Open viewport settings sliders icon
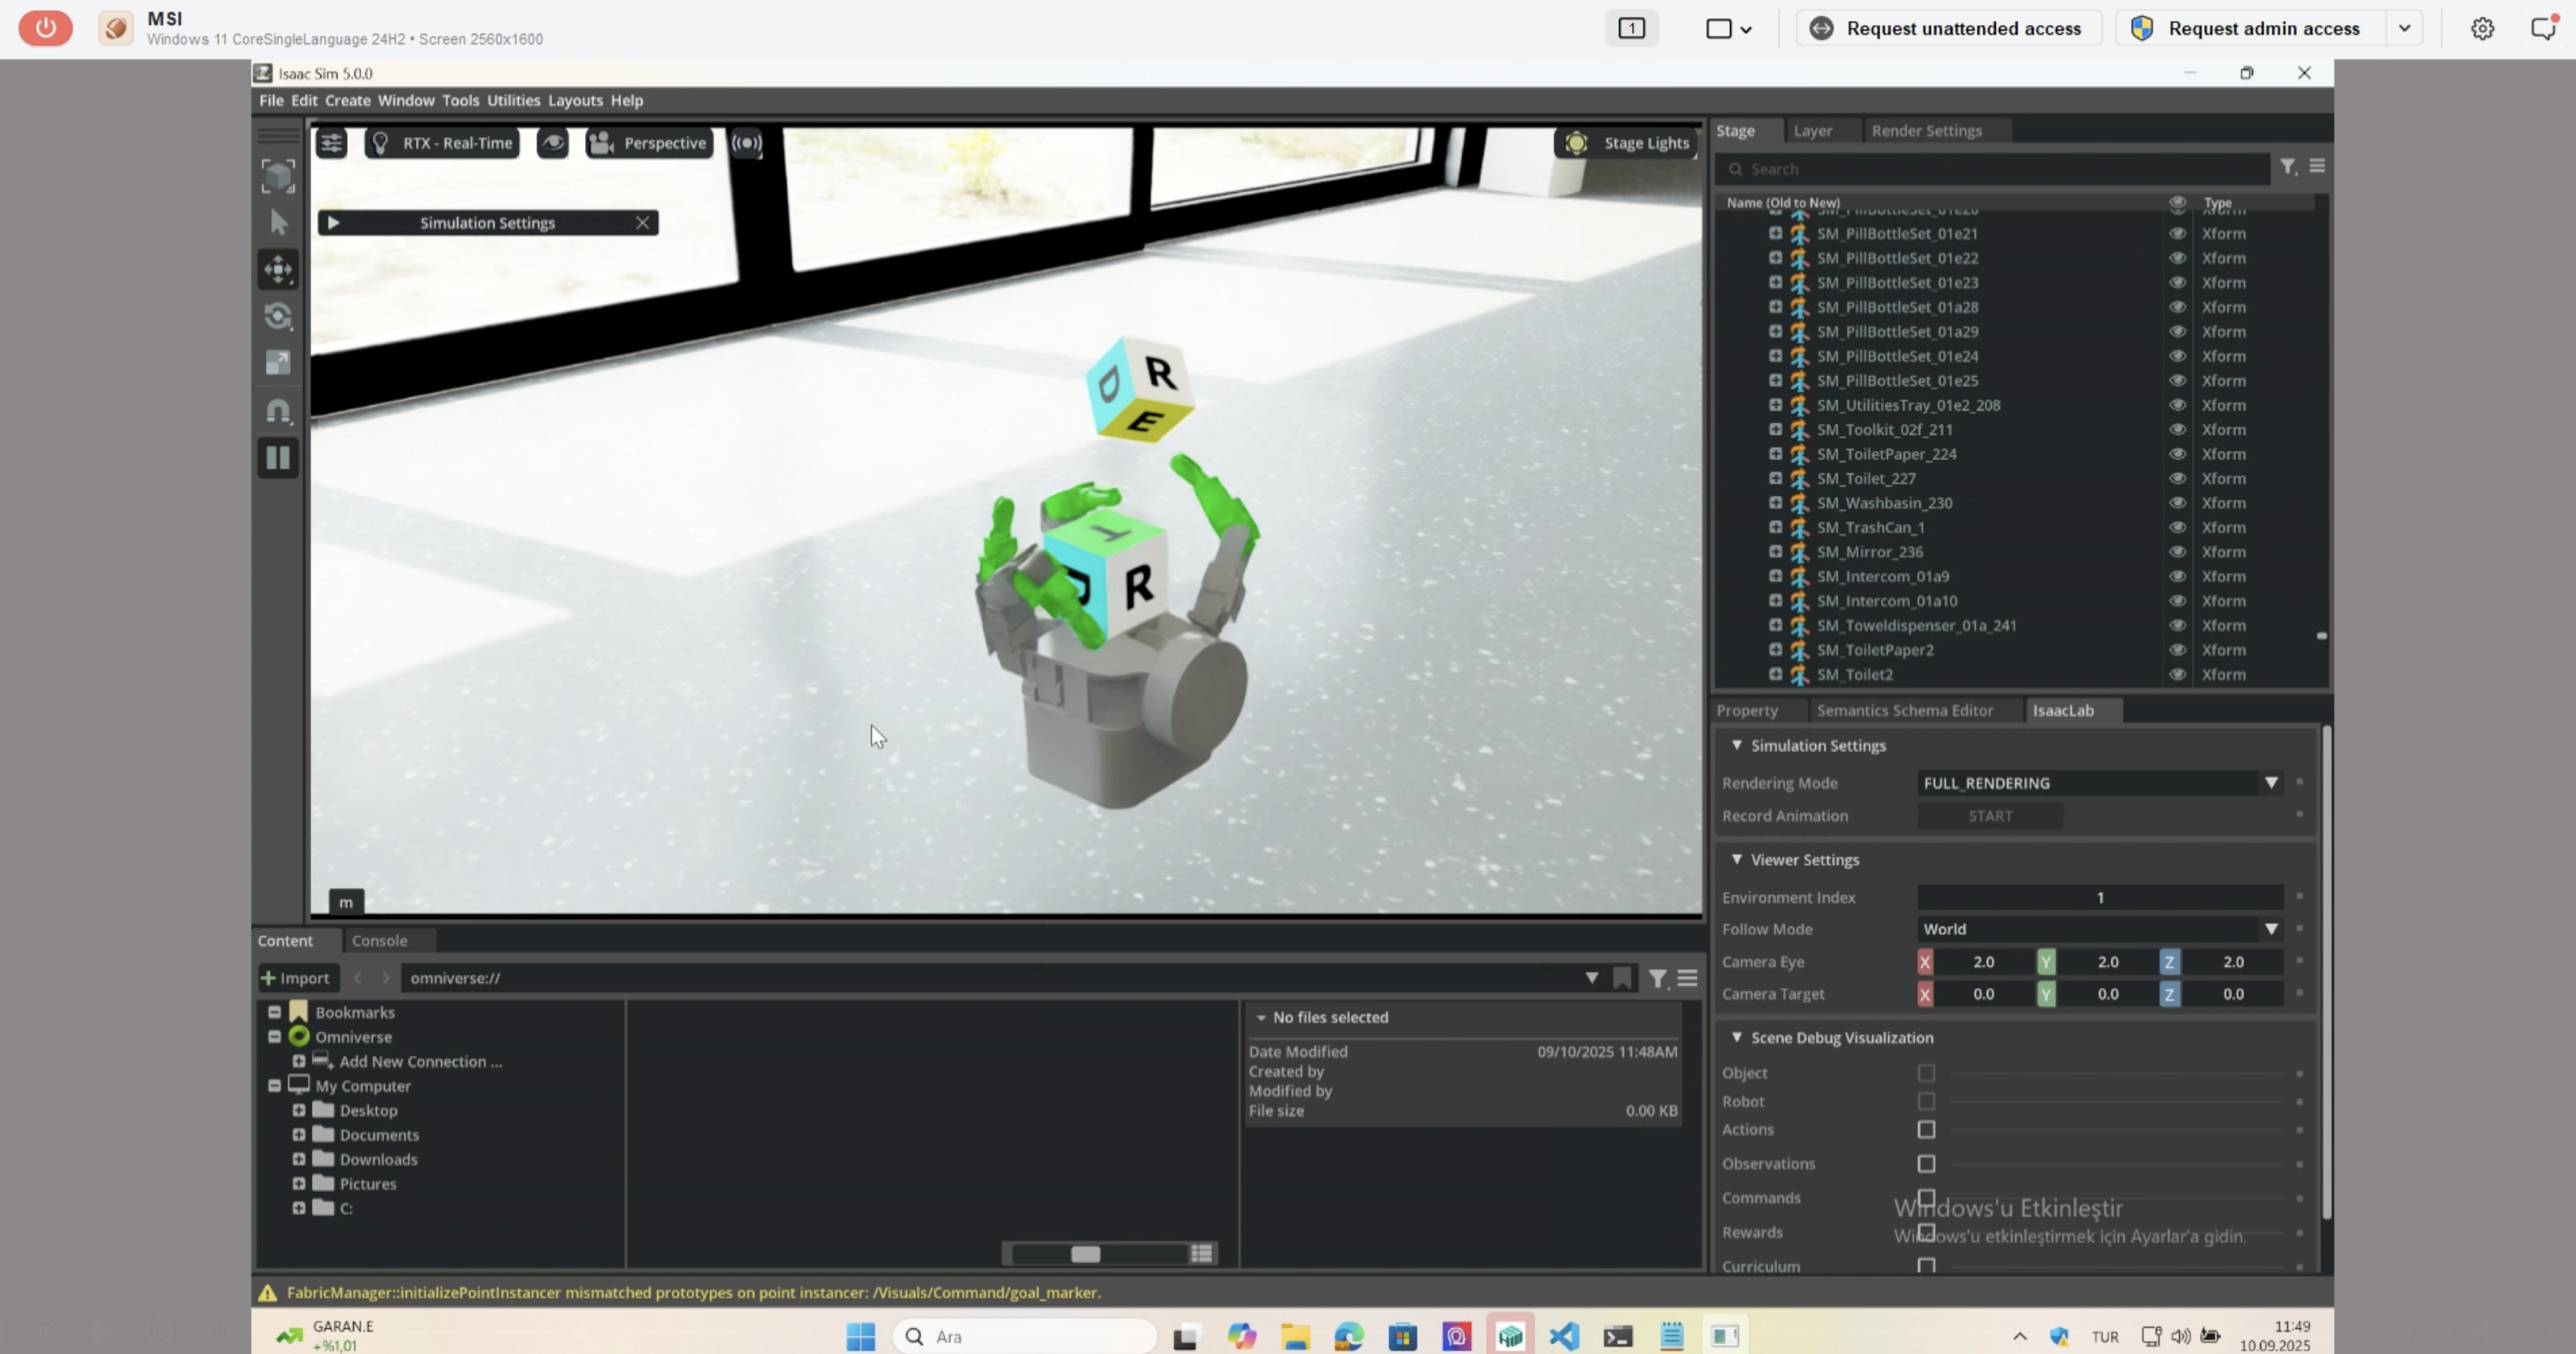 pos(331,143)
